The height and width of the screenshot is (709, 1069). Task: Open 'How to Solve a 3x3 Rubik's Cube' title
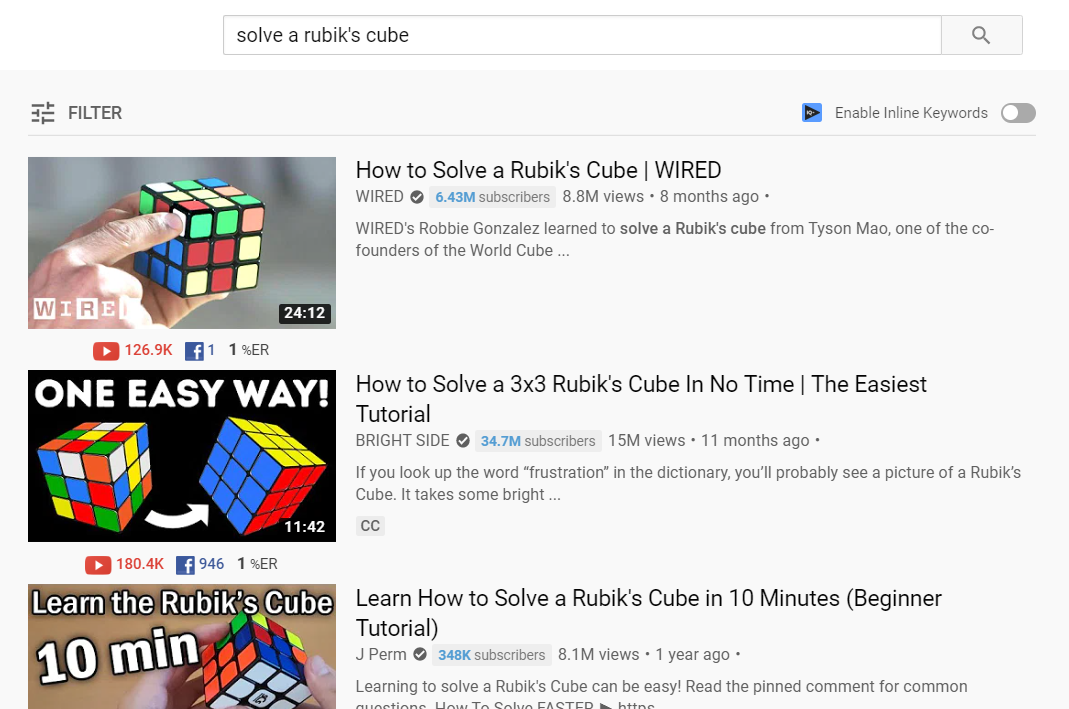[x=641, y=399]
